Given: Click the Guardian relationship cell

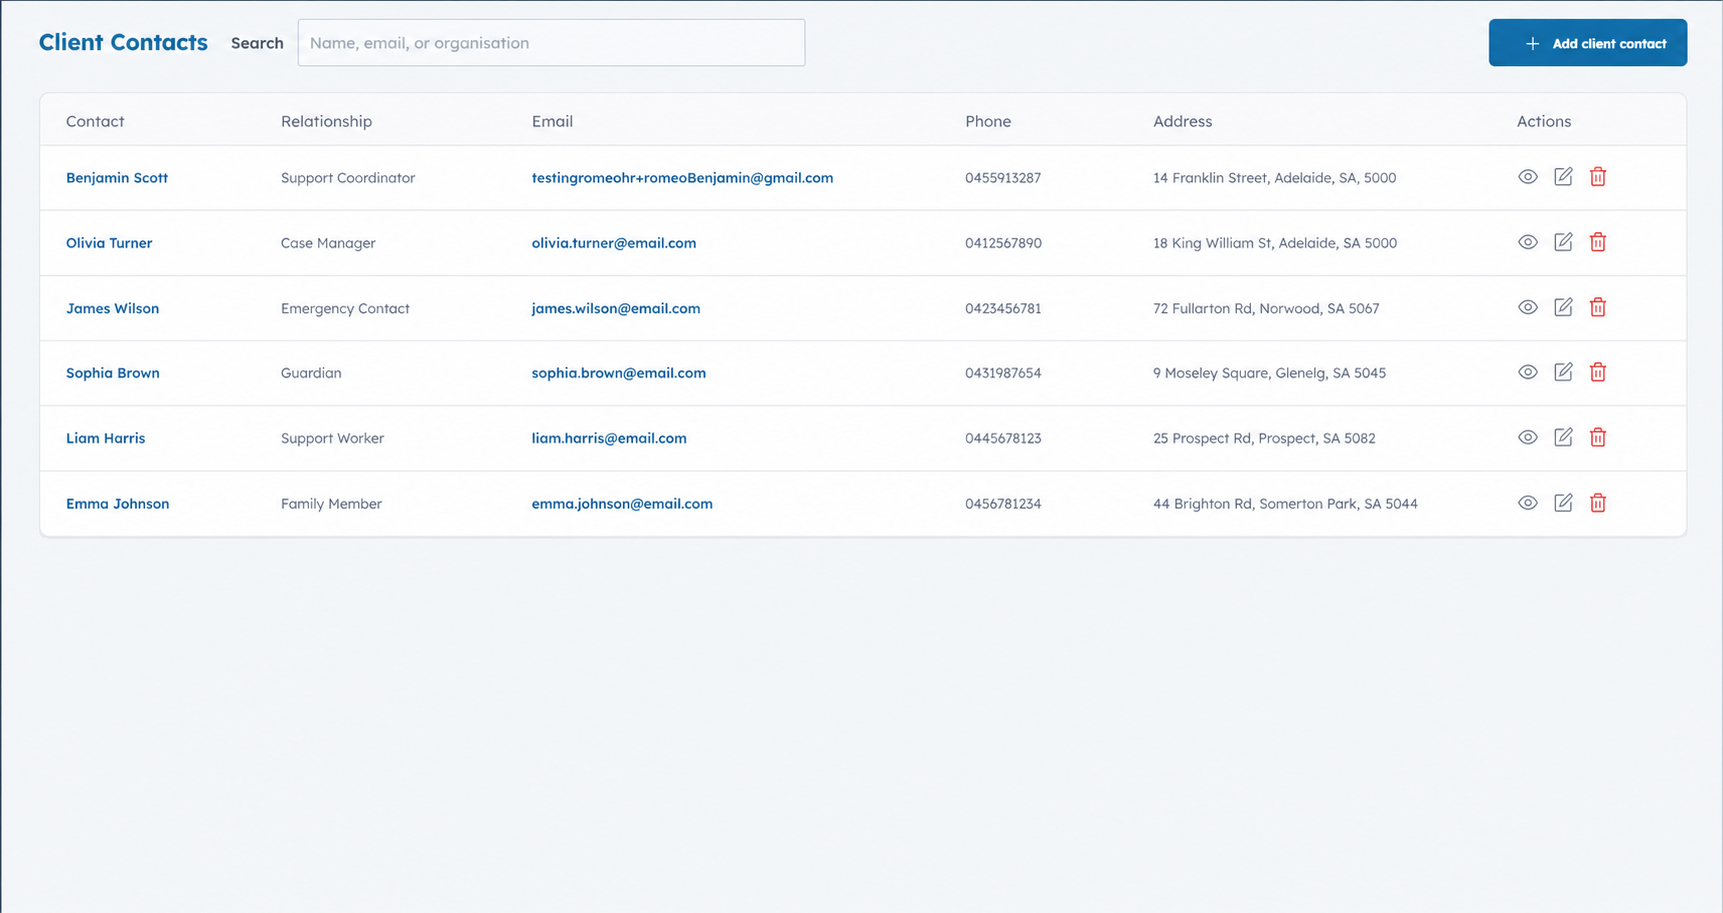Looking at the screenshot, I should (x=311, y=373).
